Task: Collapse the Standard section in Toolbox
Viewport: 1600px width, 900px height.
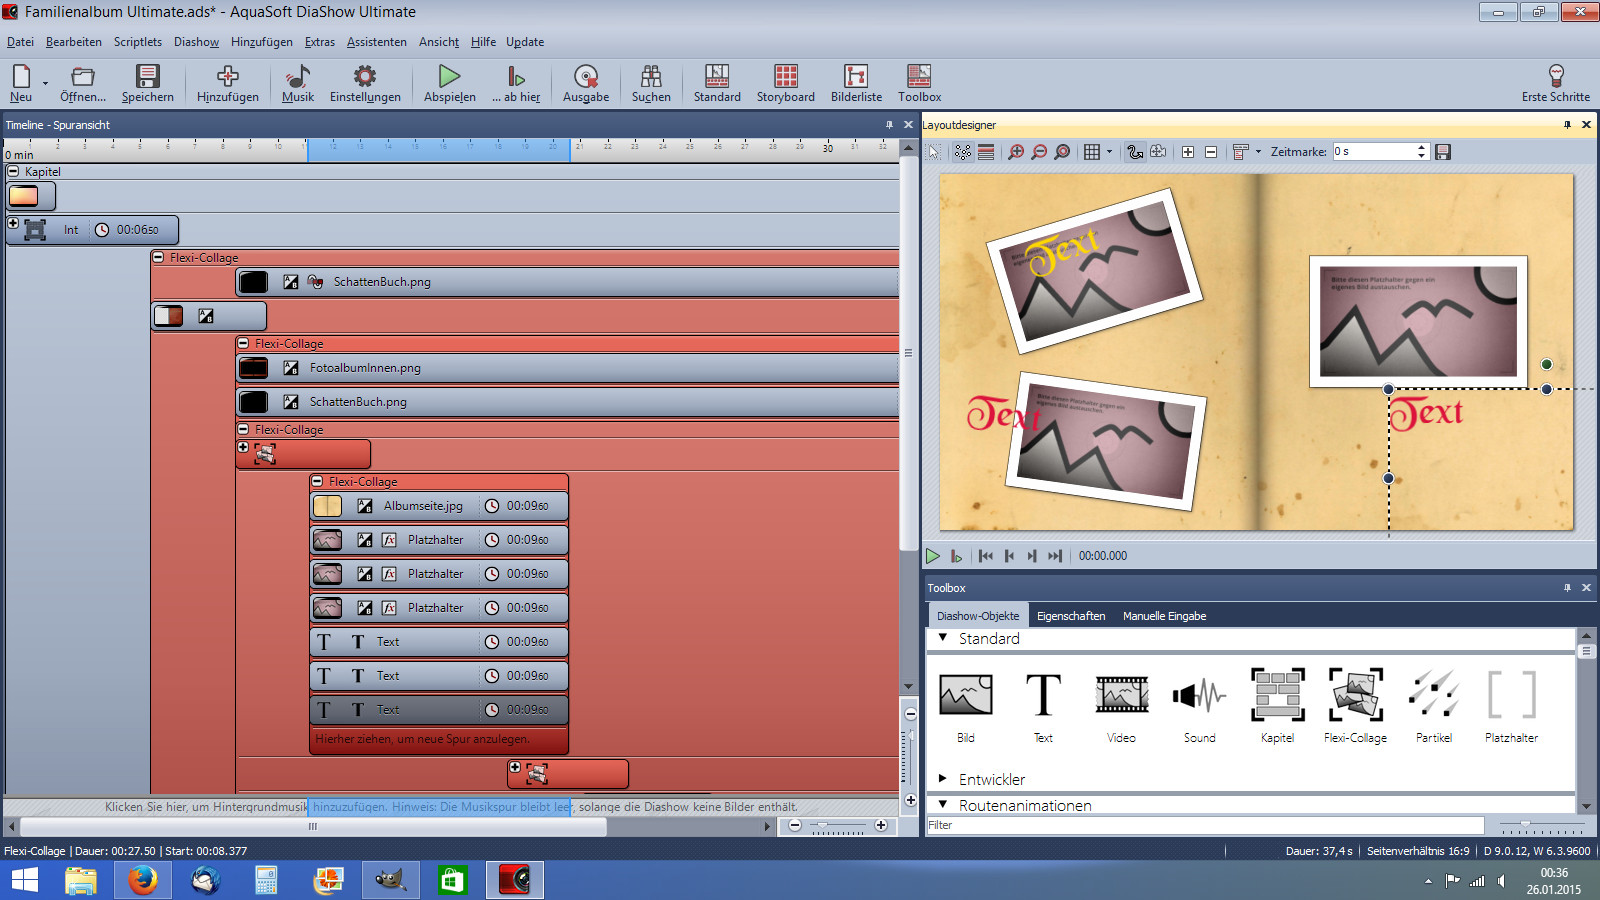Action: tap(943, 638)
